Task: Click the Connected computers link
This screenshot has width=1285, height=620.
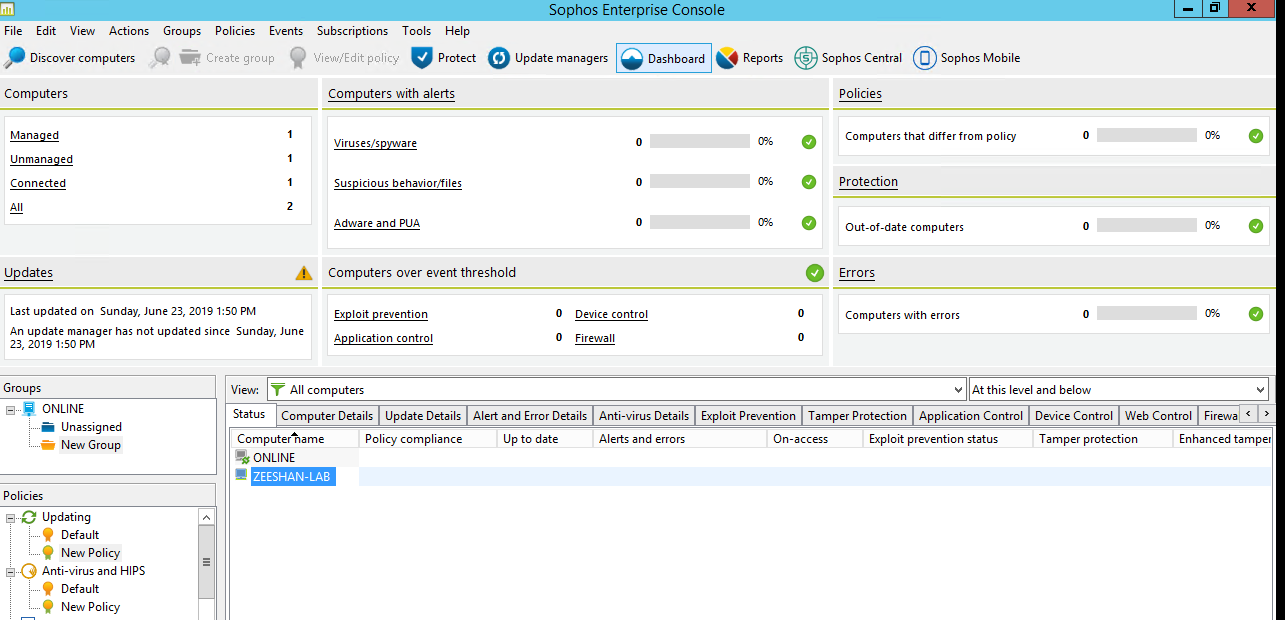Action: (x=38, y=183)
